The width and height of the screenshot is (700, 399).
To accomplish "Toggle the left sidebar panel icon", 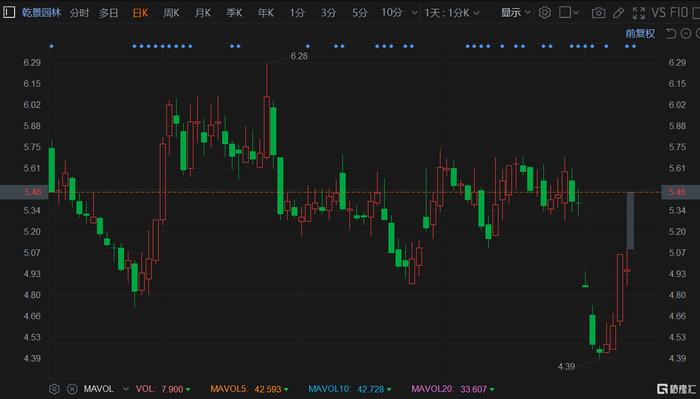I will (x=9, y=12).
